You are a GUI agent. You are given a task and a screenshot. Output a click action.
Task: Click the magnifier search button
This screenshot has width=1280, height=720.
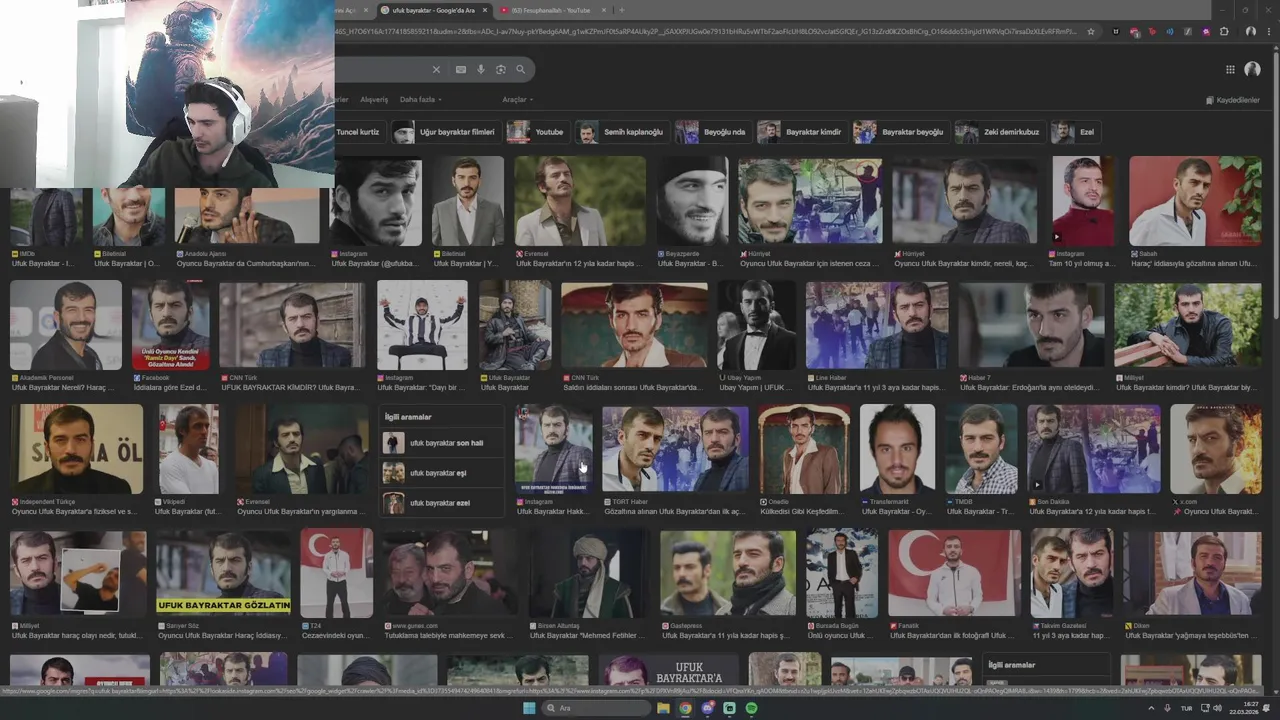pos(520,69)
